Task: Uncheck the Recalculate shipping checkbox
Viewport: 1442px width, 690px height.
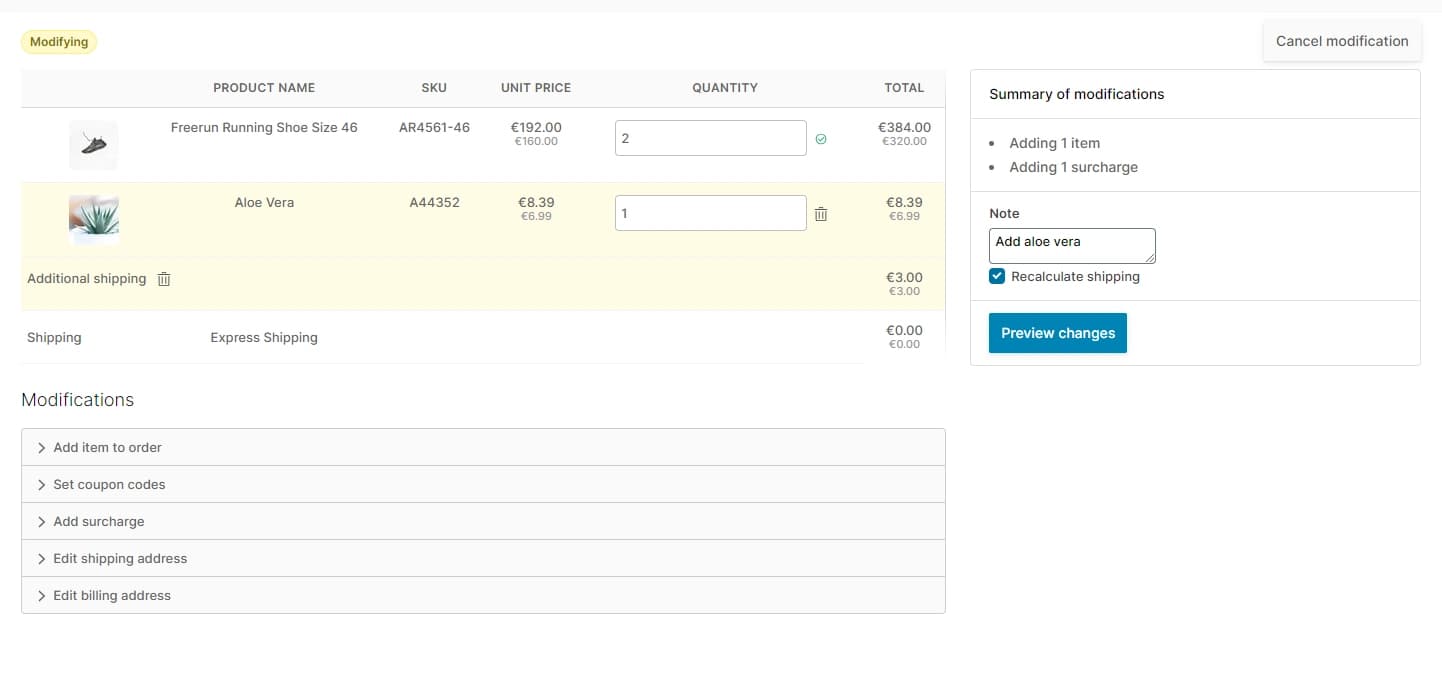Action: tap(997, 277)
